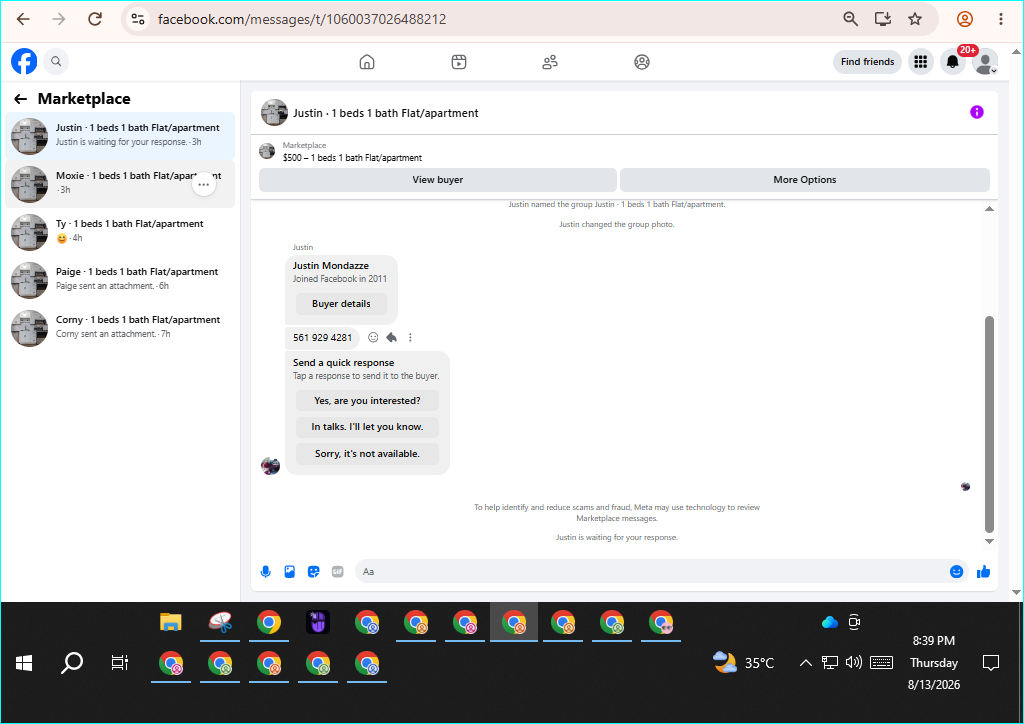Image resolution: width=1024 pixels, height=724 pixels.
Task: Open the Facebook menu grid icon
Action: click(921, 61)
